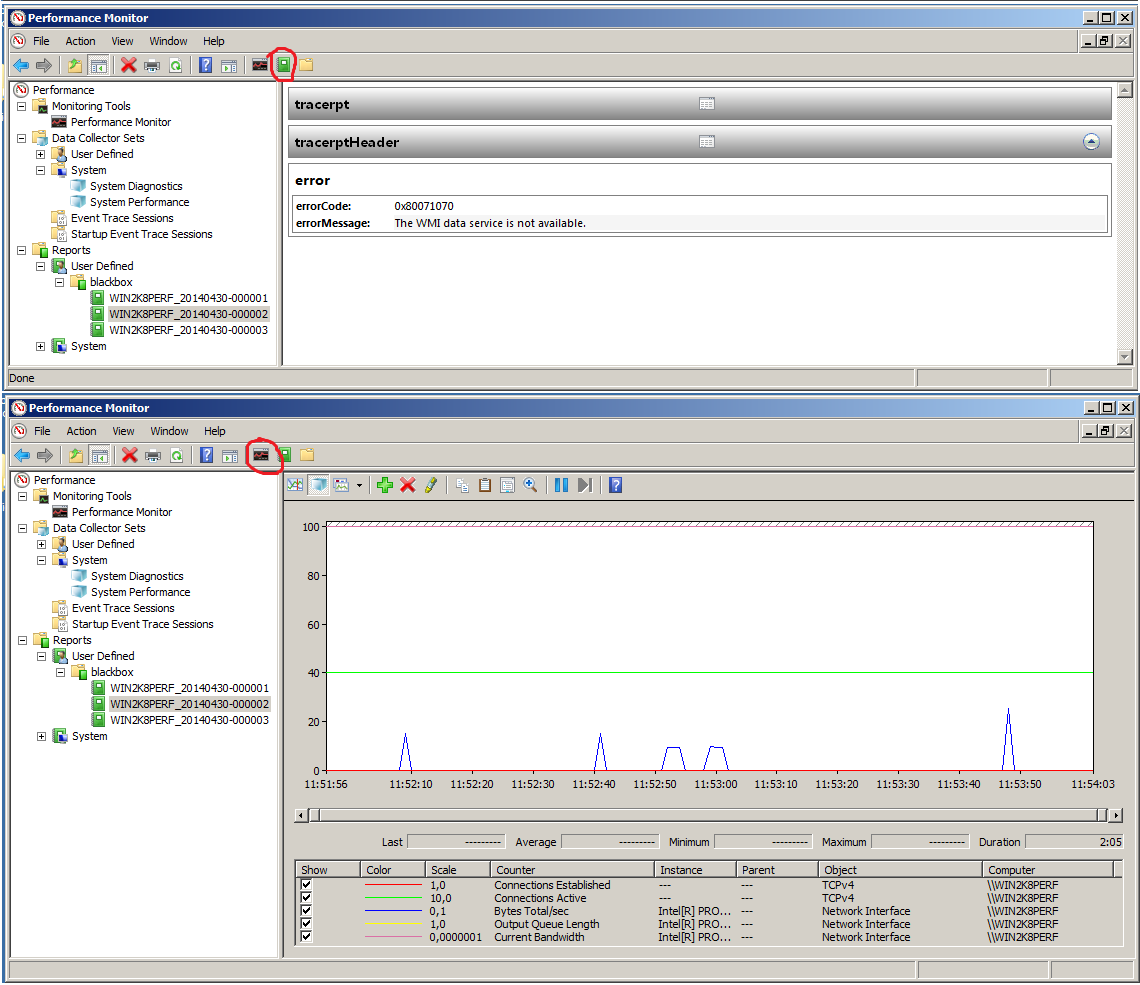Click the graph time range scrollbar track
1140x985 pixels.
click(708, 816)
